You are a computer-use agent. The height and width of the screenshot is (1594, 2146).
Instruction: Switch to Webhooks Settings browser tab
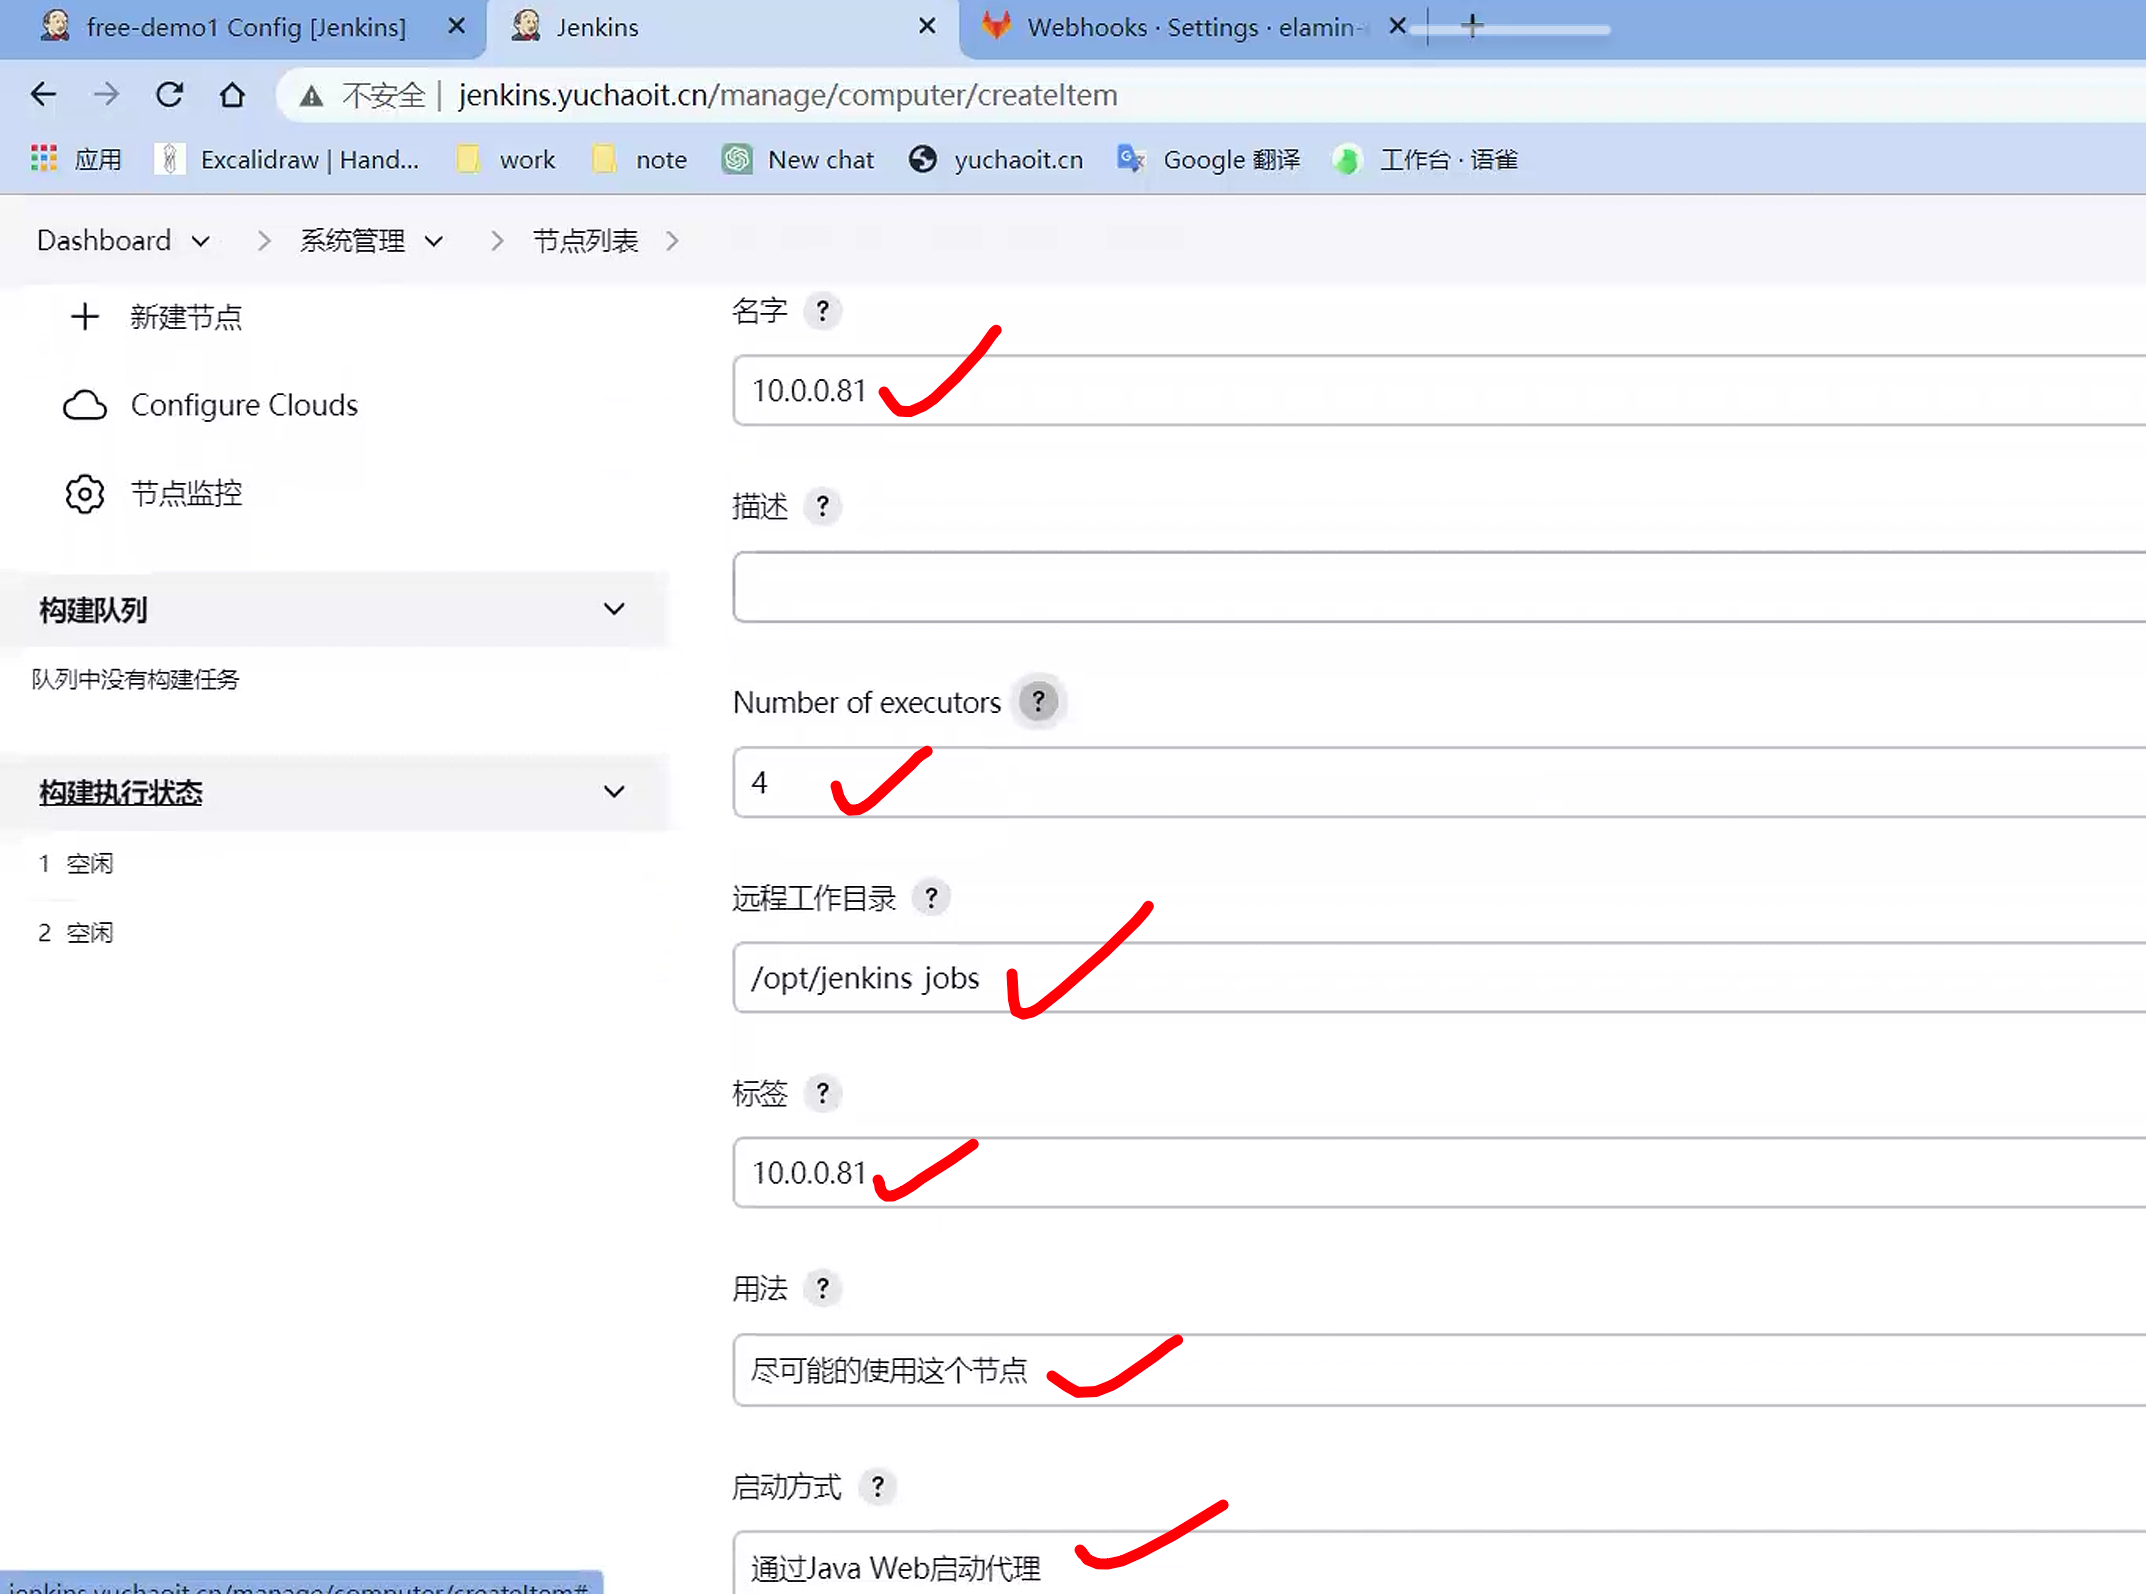pos(1190,27)
